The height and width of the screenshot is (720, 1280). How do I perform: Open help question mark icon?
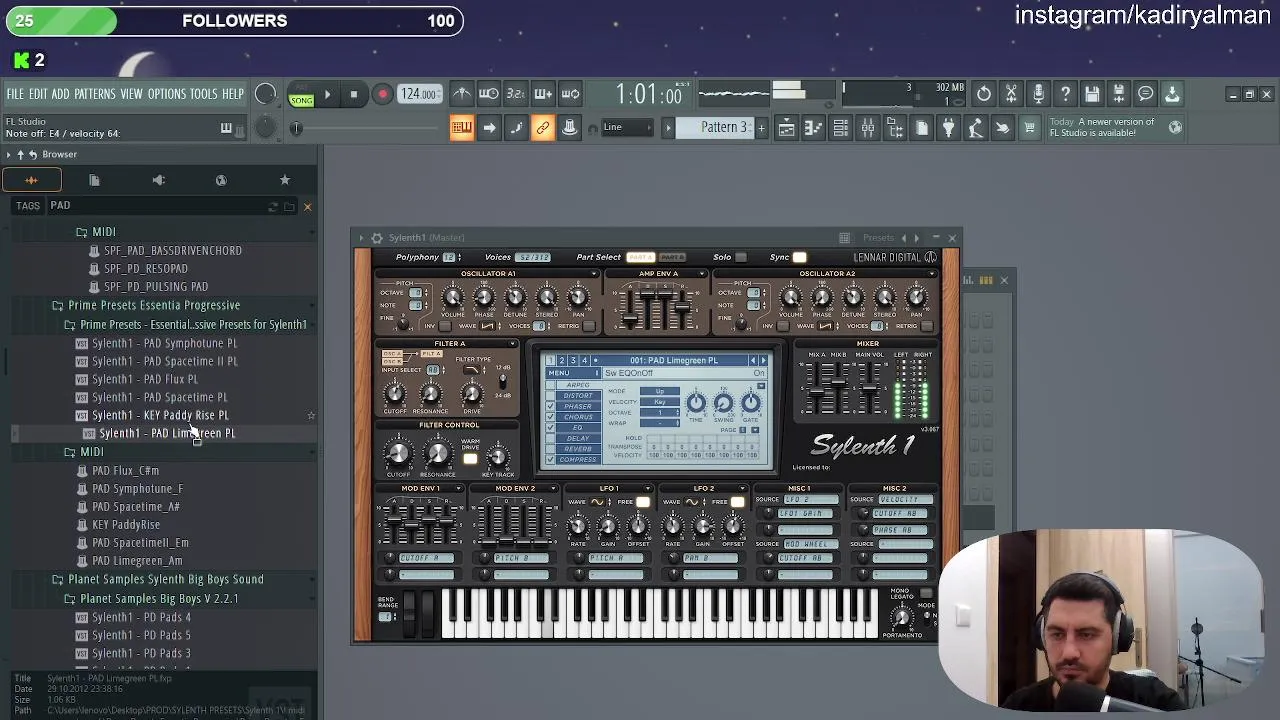pyautogui.click(x=1065, y=94)
